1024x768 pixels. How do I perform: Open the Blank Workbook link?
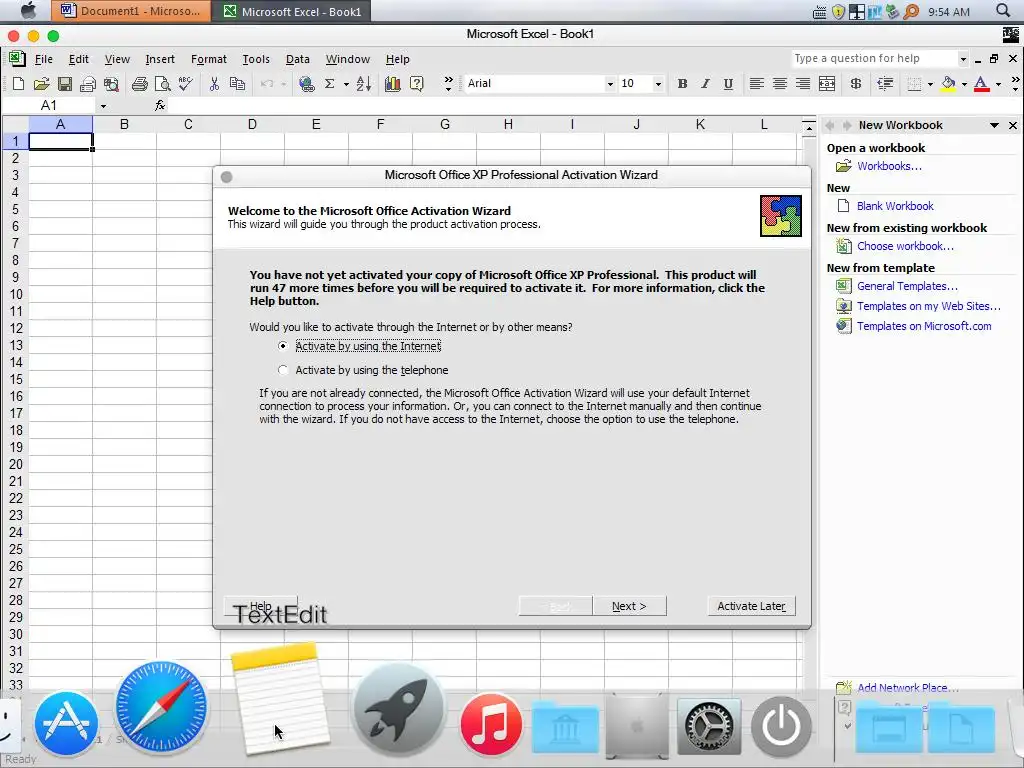click(895, 206)
